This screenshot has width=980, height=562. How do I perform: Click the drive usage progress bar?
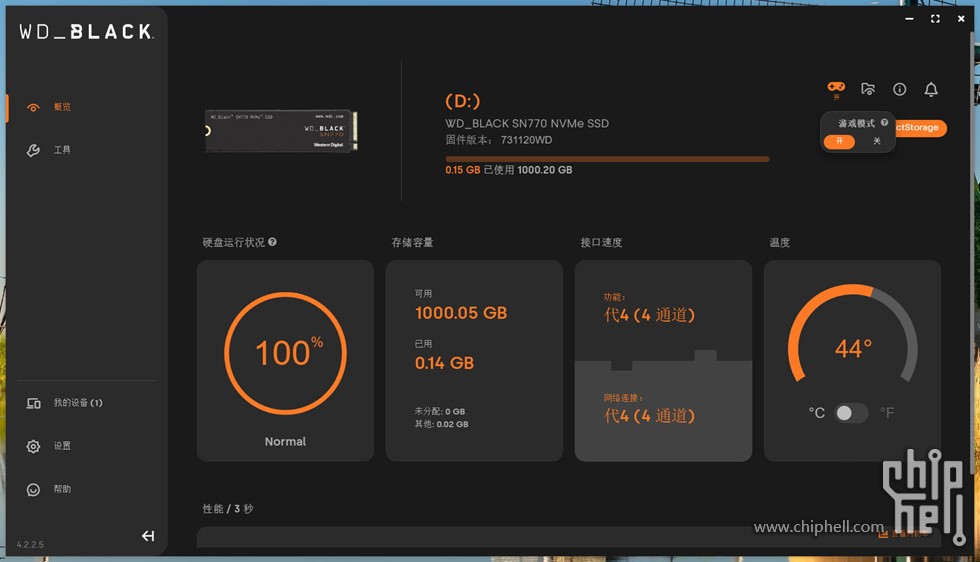click(x=607, y=159)
